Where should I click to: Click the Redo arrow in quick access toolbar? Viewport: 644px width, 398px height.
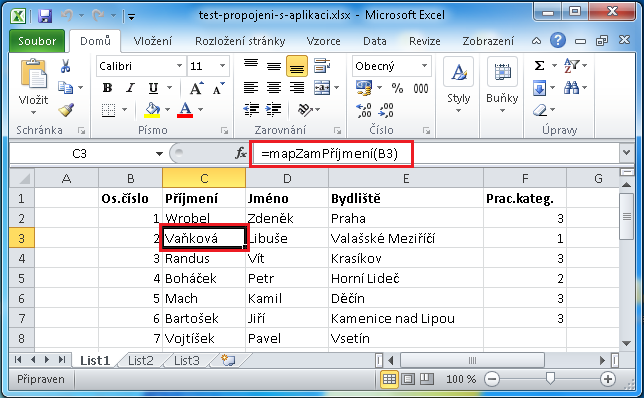(98, 16)
